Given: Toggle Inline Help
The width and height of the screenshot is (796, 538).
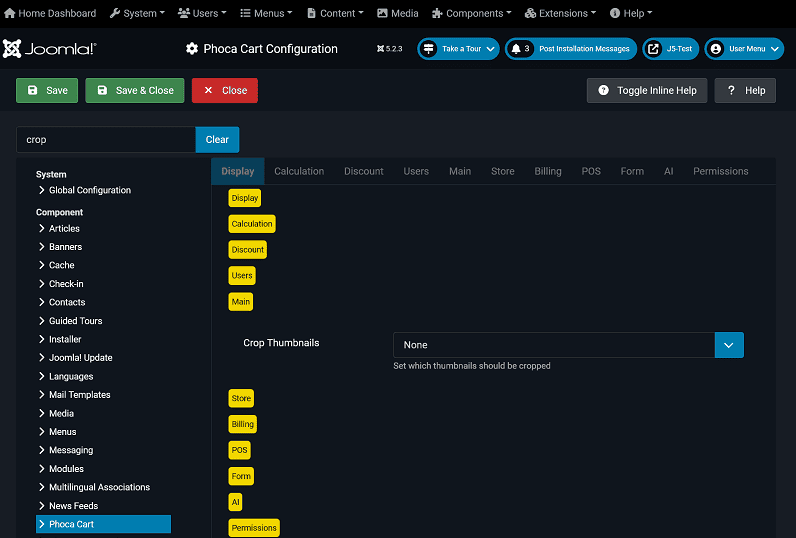Looking at the screenshot, I should pyautogui.click(x=647, y=90).
